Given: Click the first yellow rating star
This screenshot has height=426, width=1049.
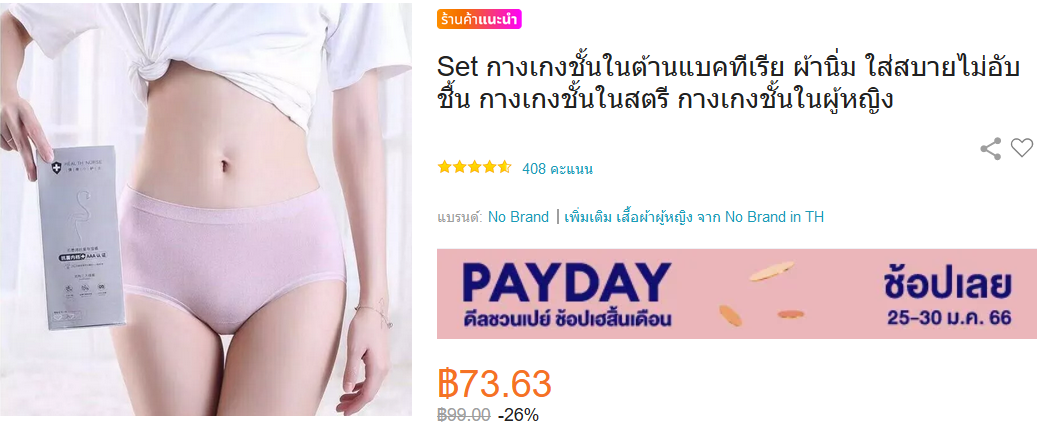Looking at the screenshot, I should (445, 167).
